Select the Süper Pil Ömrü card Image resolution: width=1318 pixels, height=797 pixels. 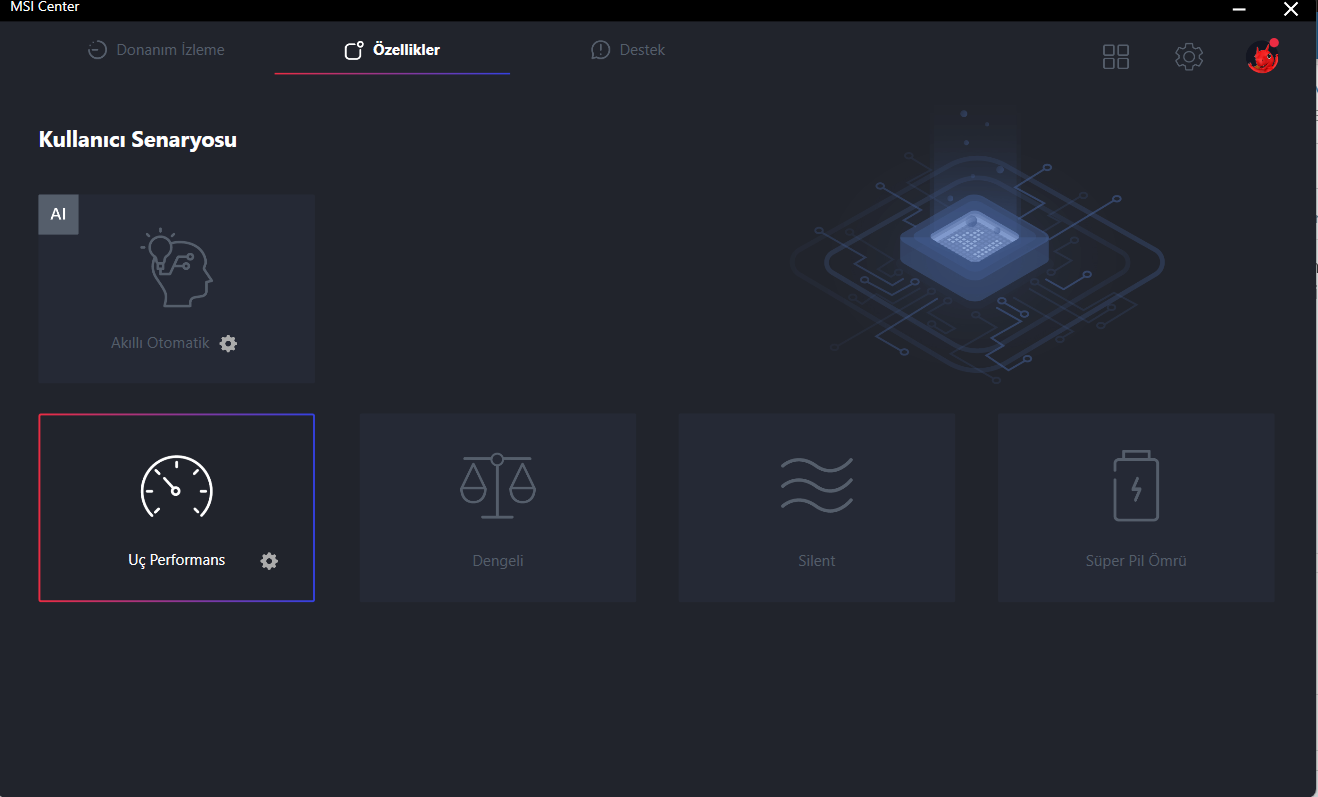1136,508
